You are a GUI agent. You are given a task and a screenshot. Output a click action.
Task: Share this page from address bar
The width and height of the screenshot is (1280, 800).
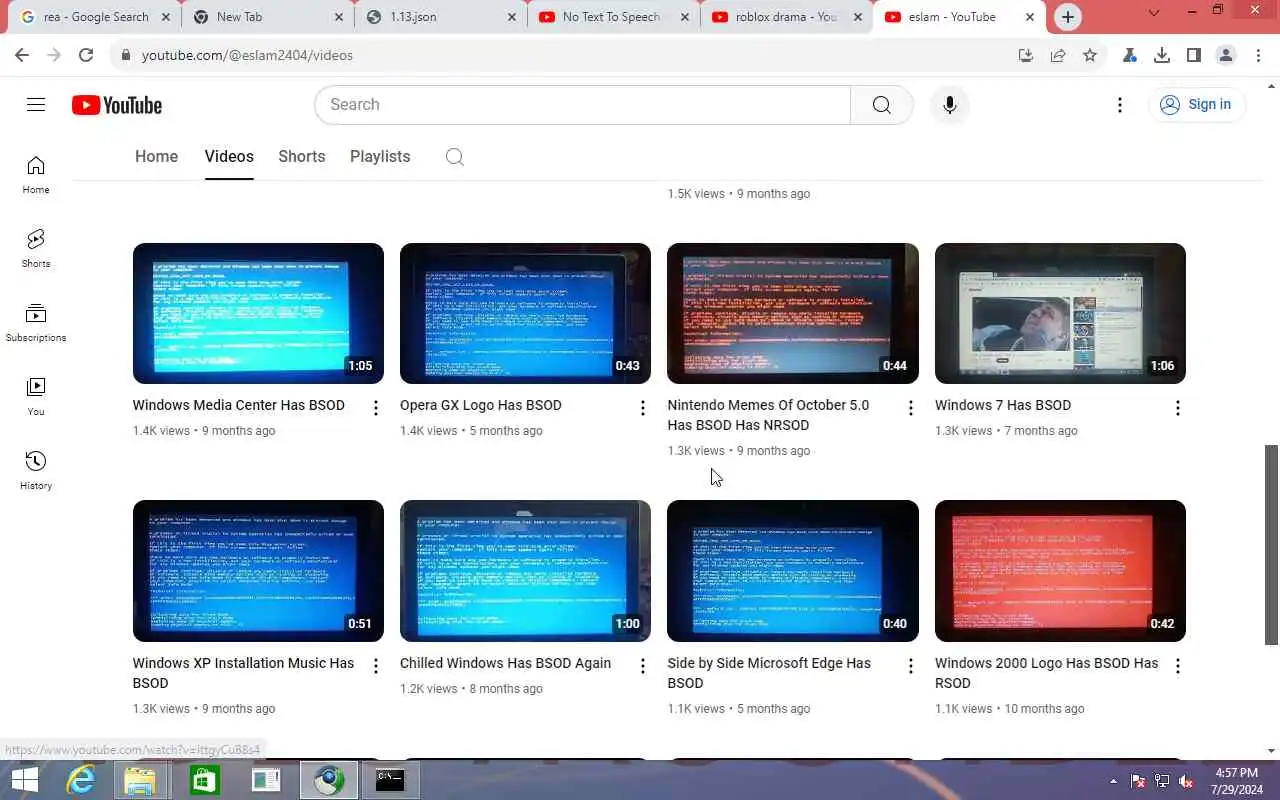point(1058,56)
